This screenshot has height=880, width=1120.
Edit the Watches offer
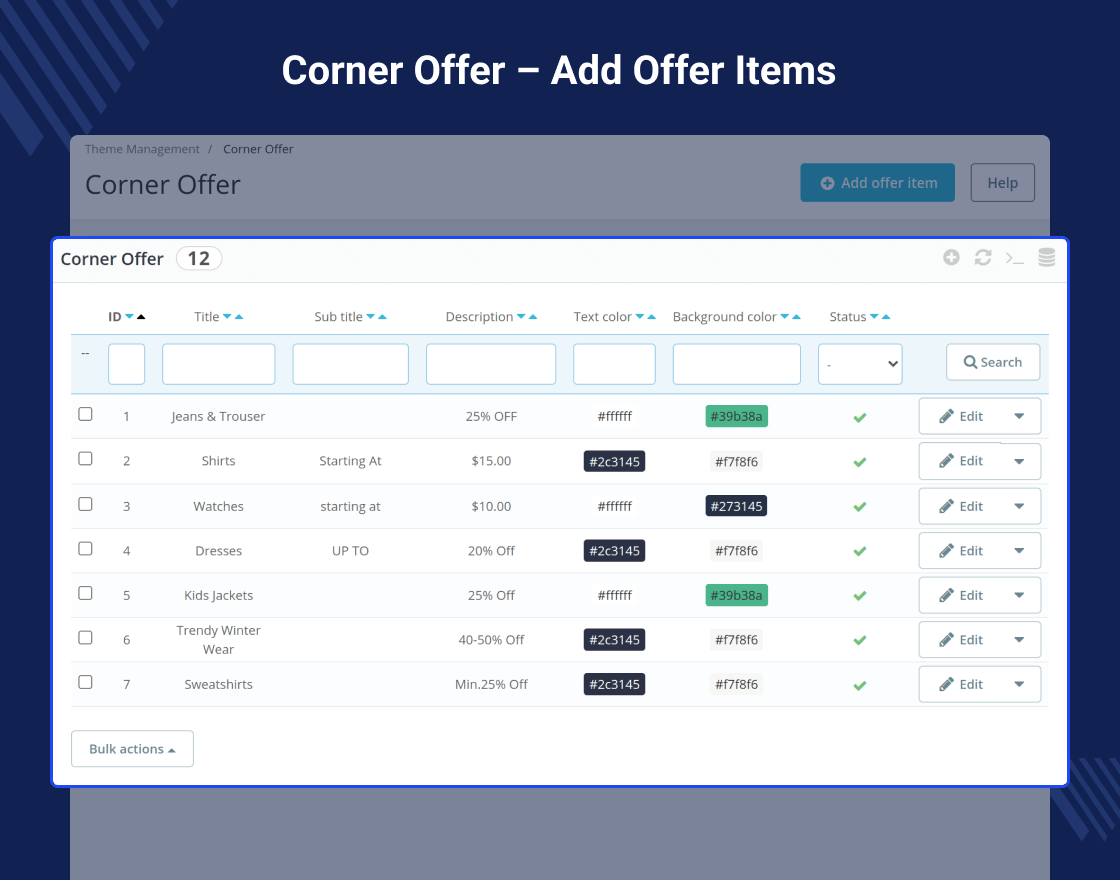coord(961,506)
